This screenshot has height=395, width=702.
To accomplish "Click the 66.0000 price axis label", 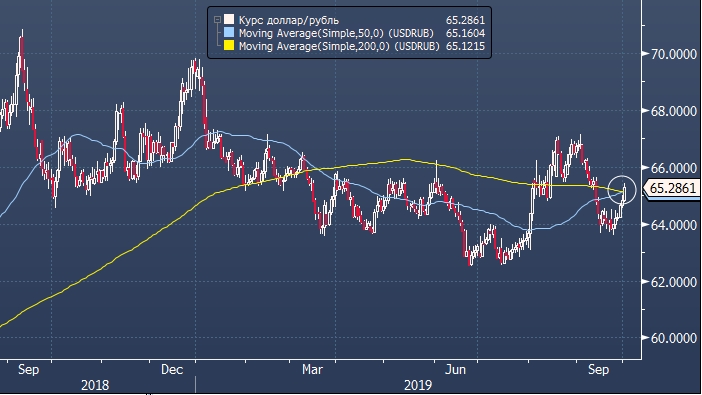I will click(x=673, y=168).
